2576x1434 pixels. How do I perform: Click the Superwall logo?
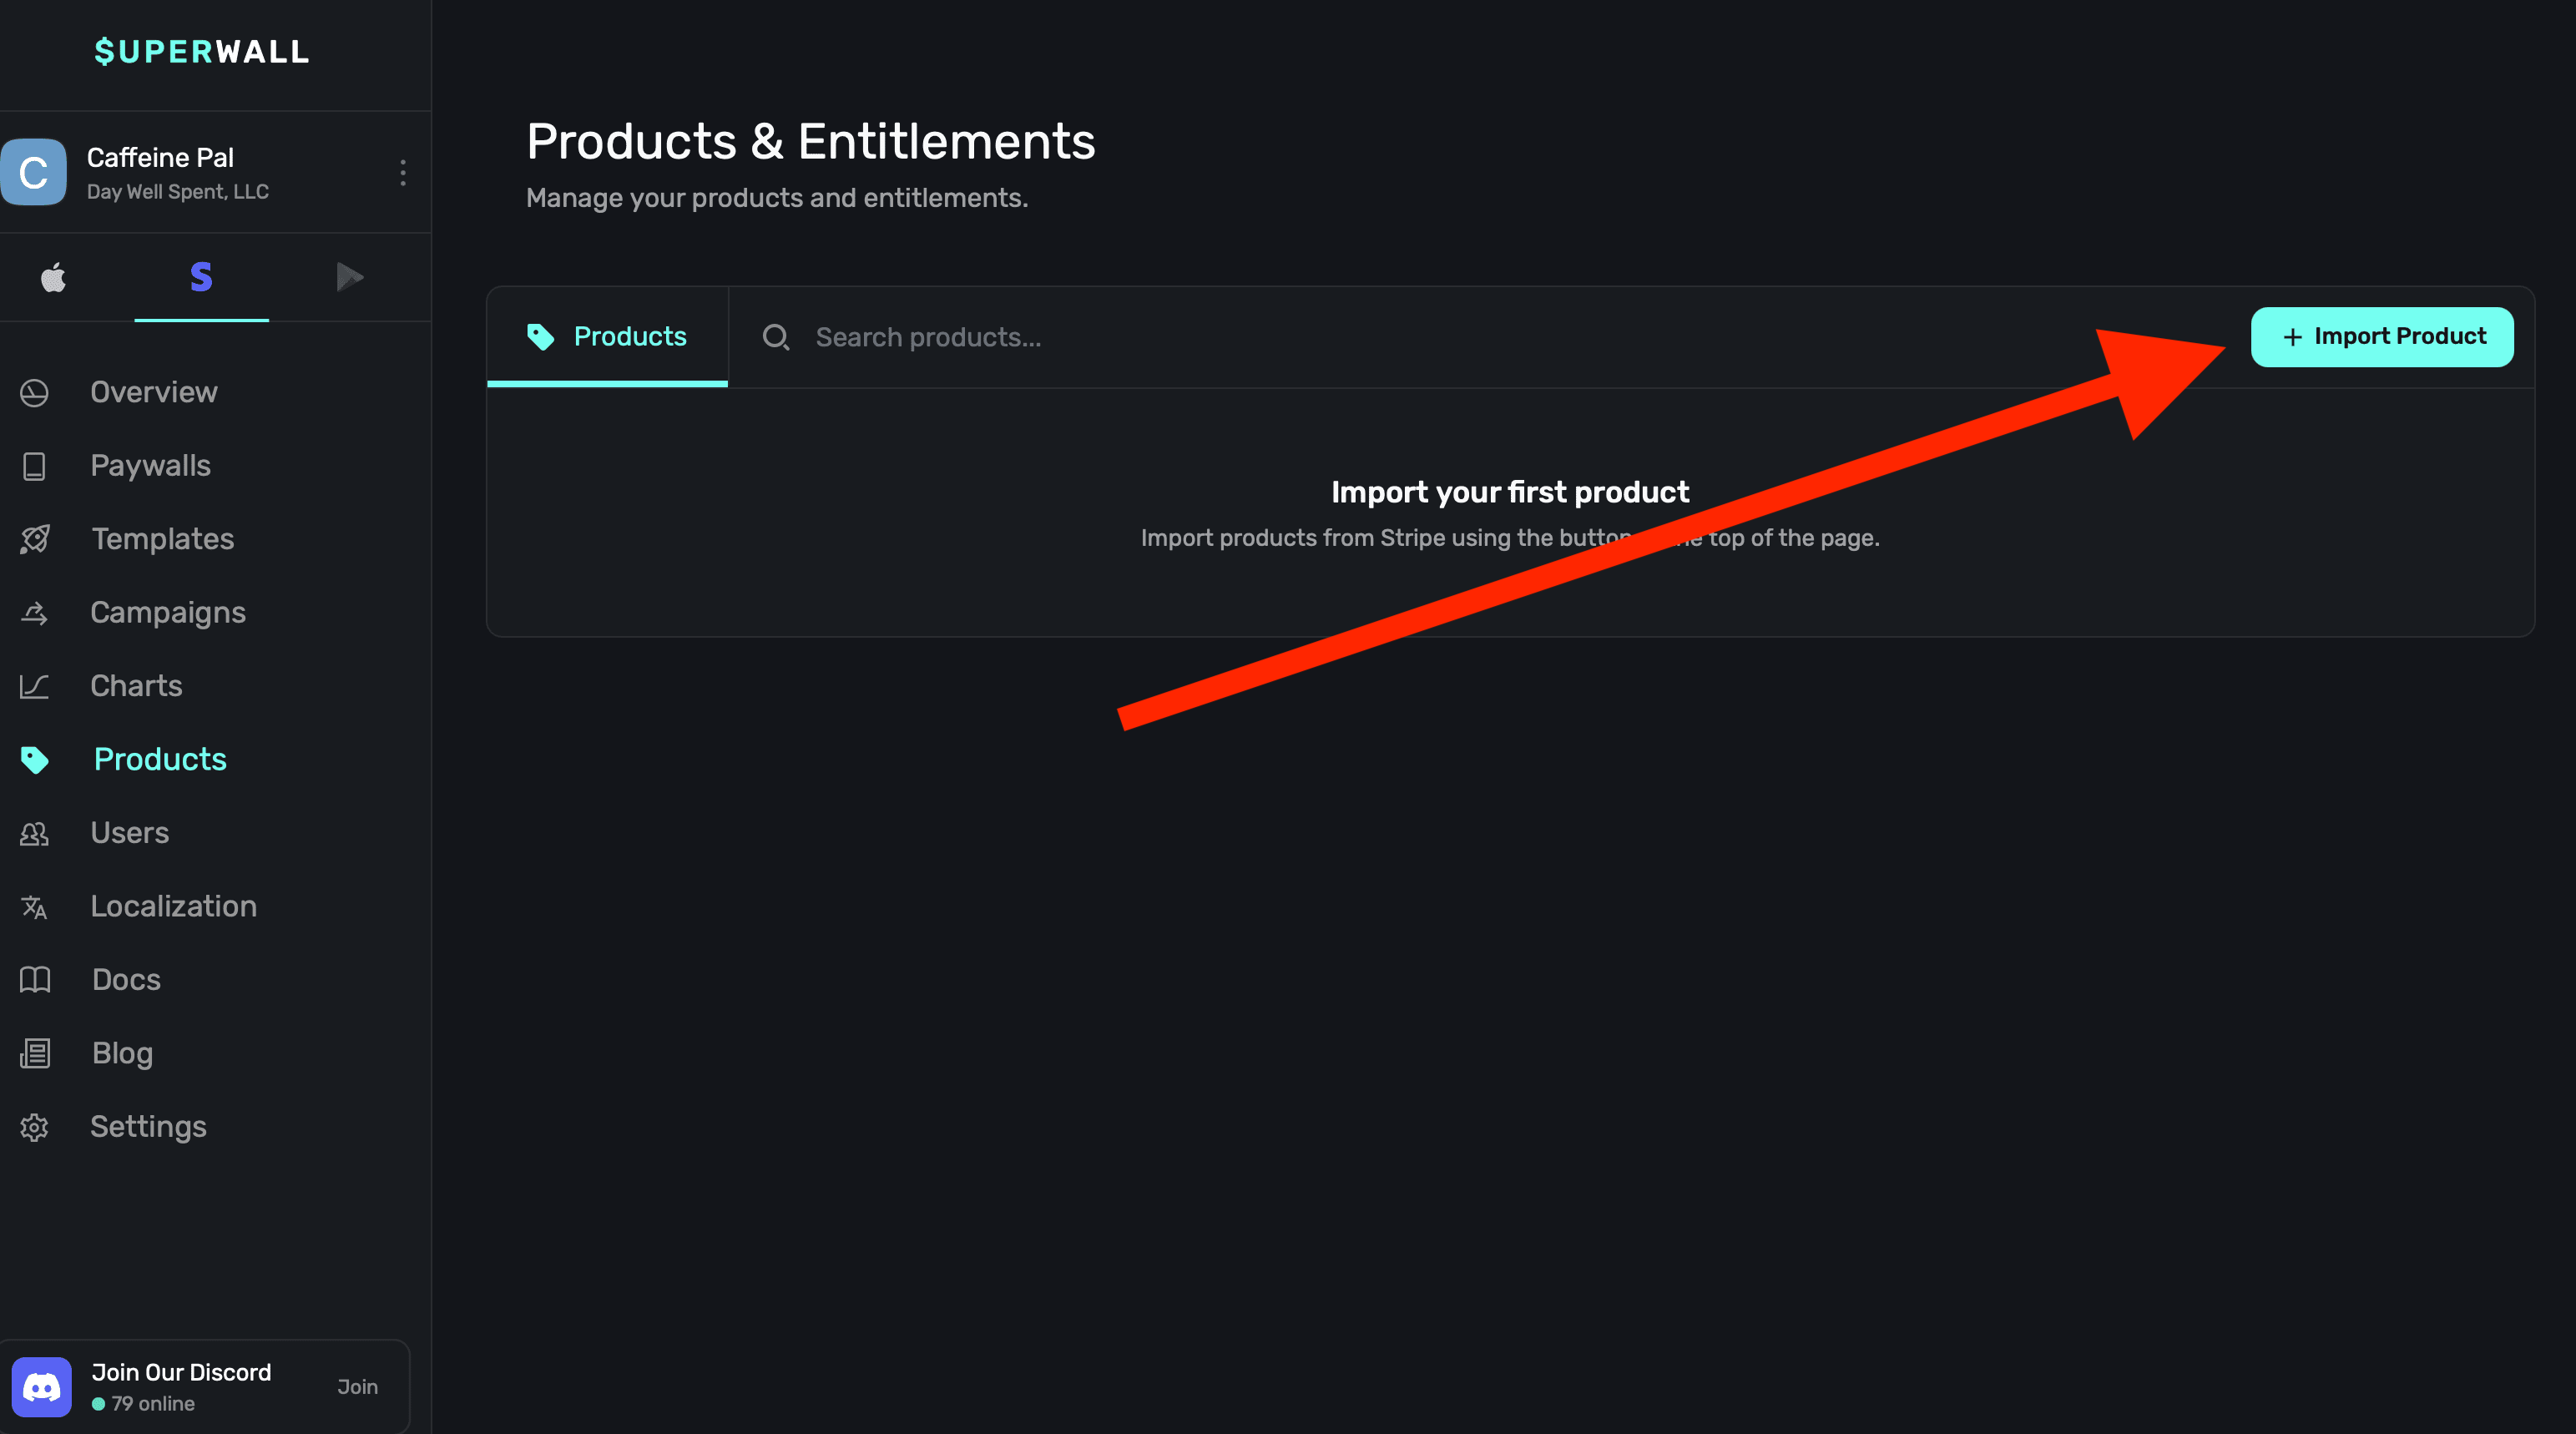(x=201, y=52)
